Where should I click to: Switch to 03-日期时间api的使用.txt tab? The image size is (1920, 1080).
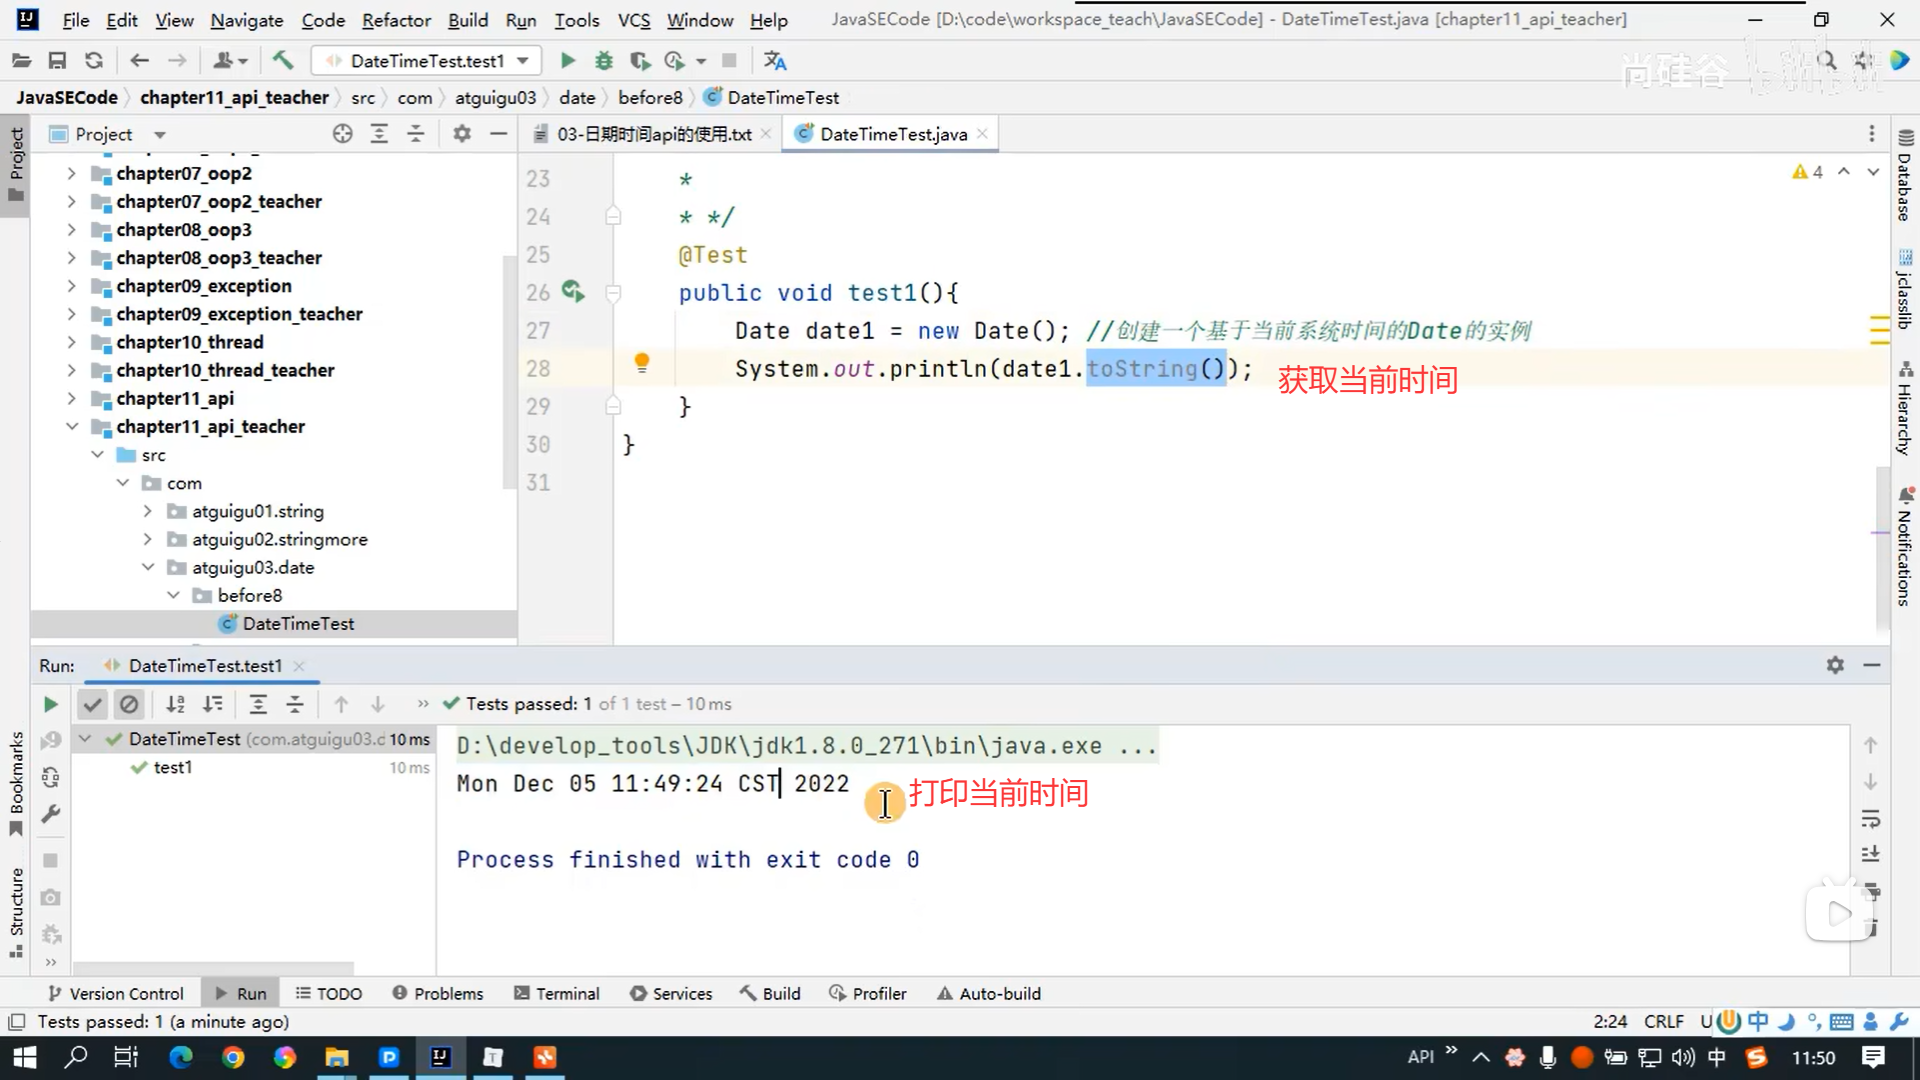coord(653,134)
